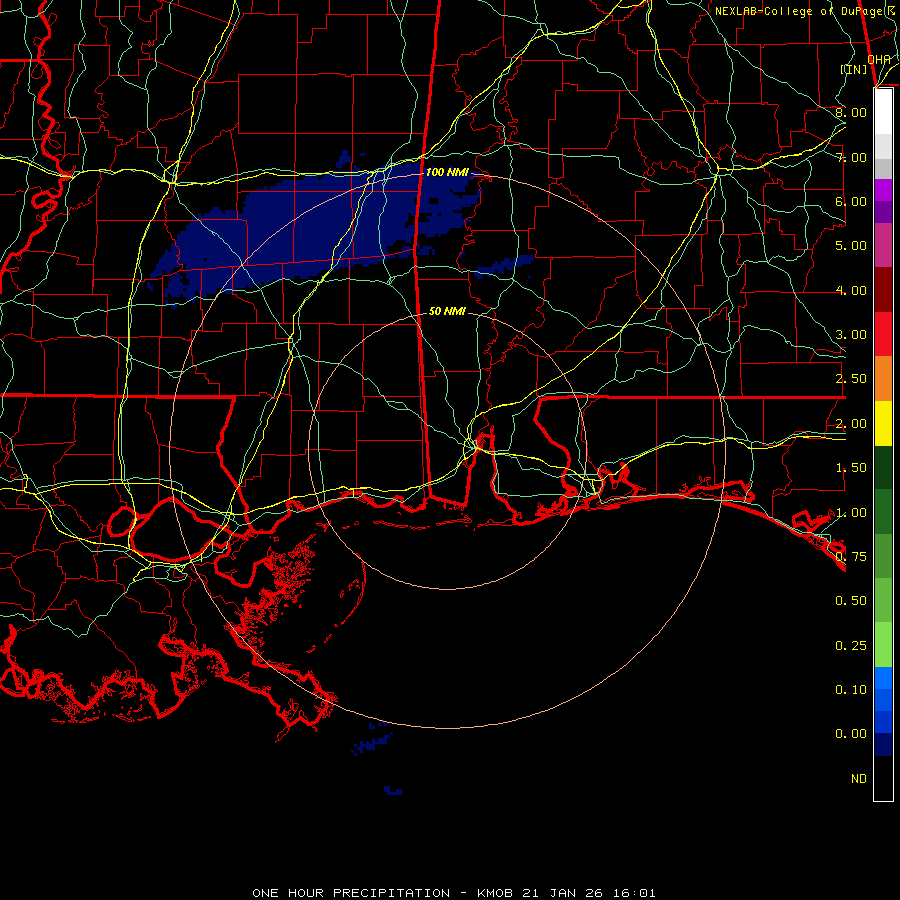The width and height of the screenshot is (900, 900).
Task: Select the black ND swatch in the legend
Action: (883, 778)
